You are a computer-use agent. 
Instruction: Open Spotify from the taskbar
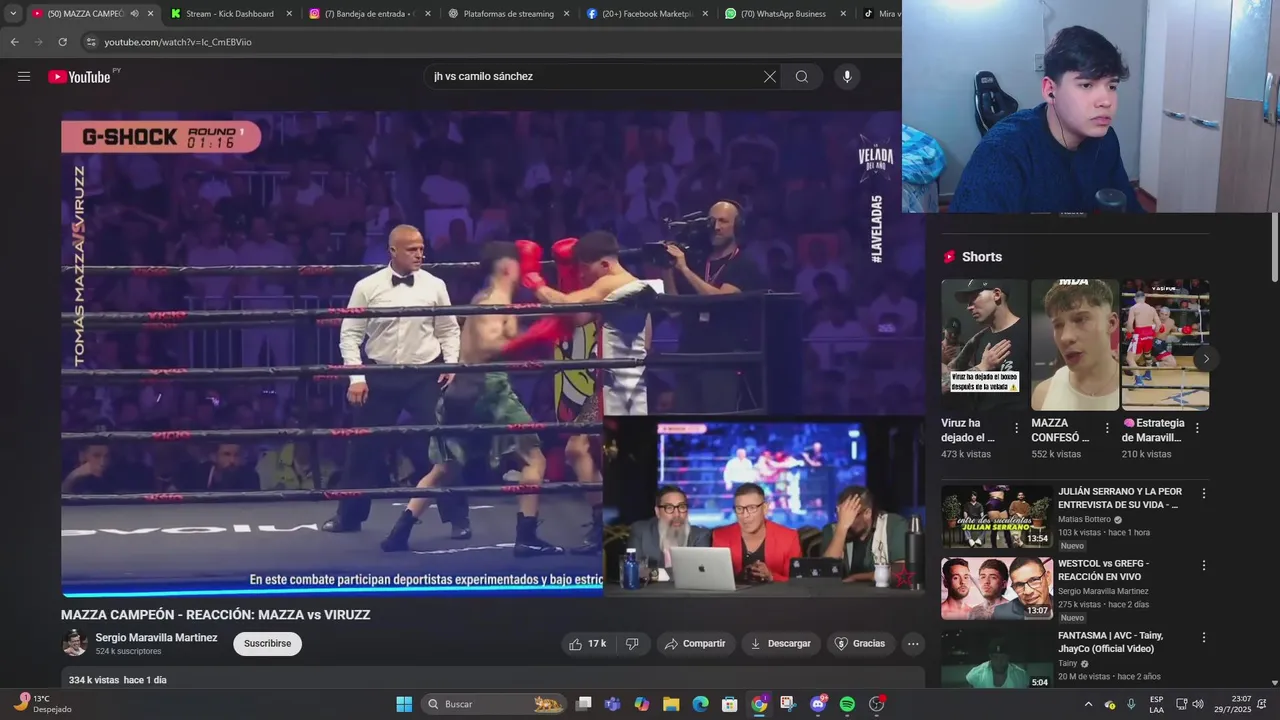tap(847, 704)
